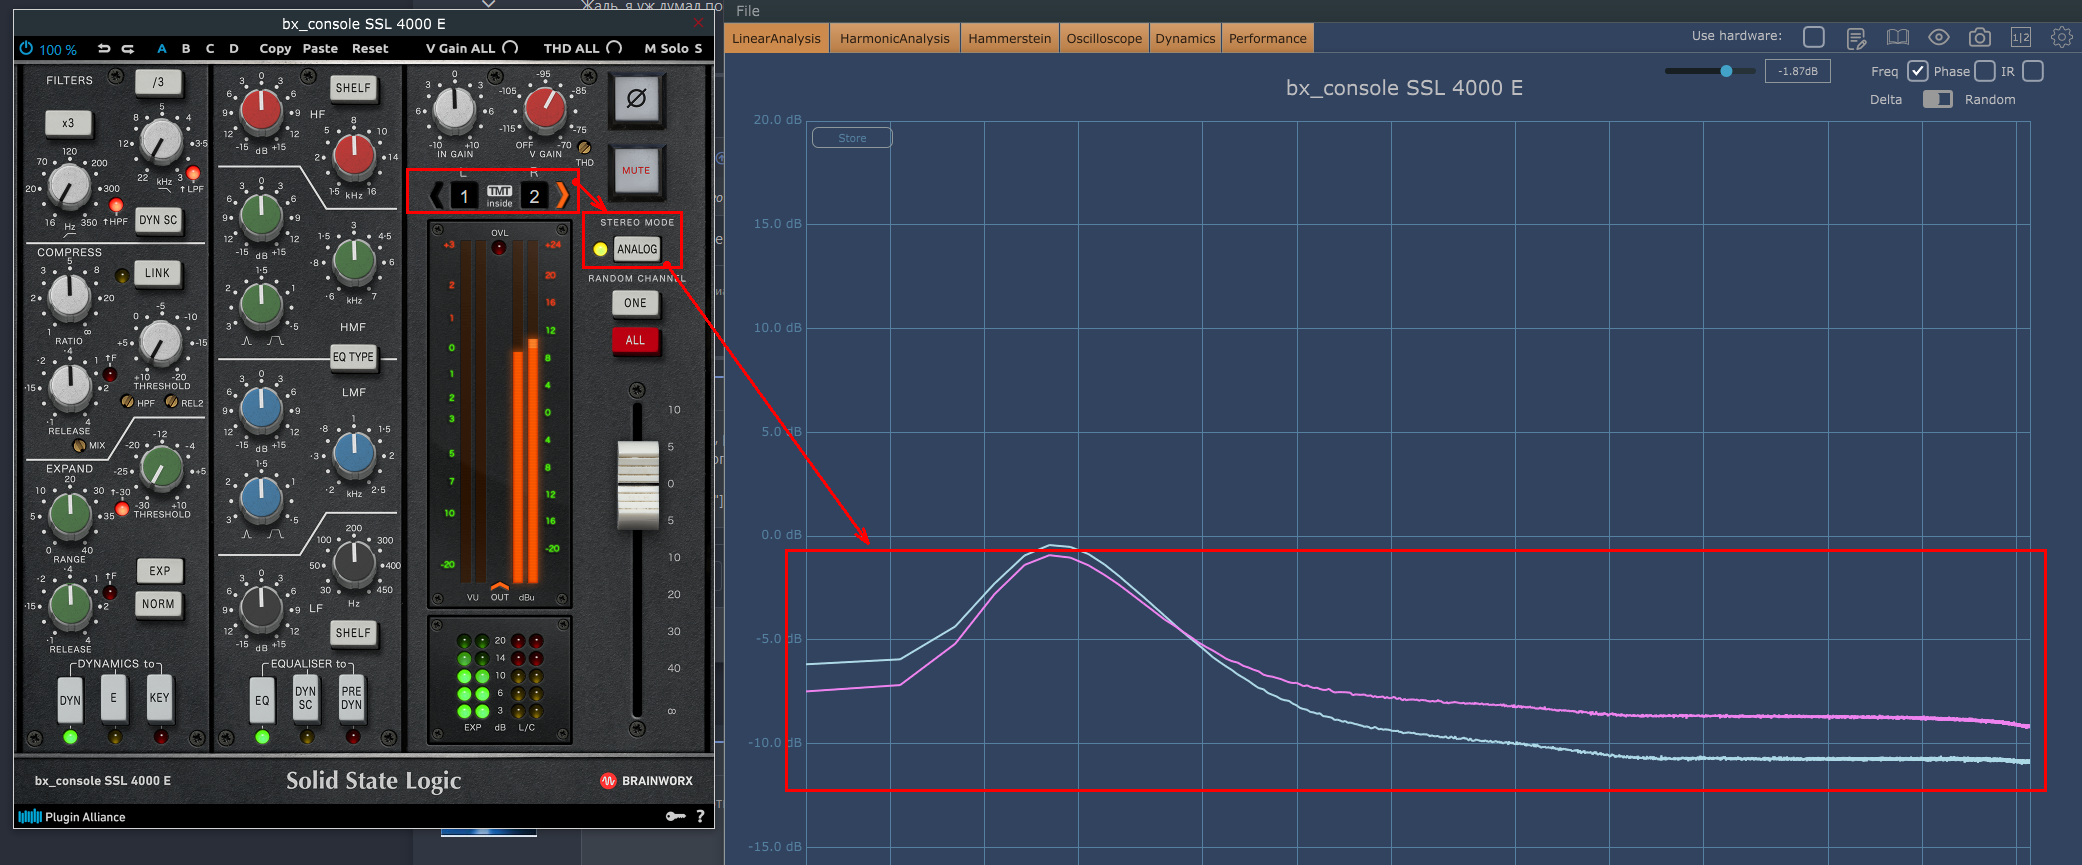
Task: Open the File menu
Action: 748,11
